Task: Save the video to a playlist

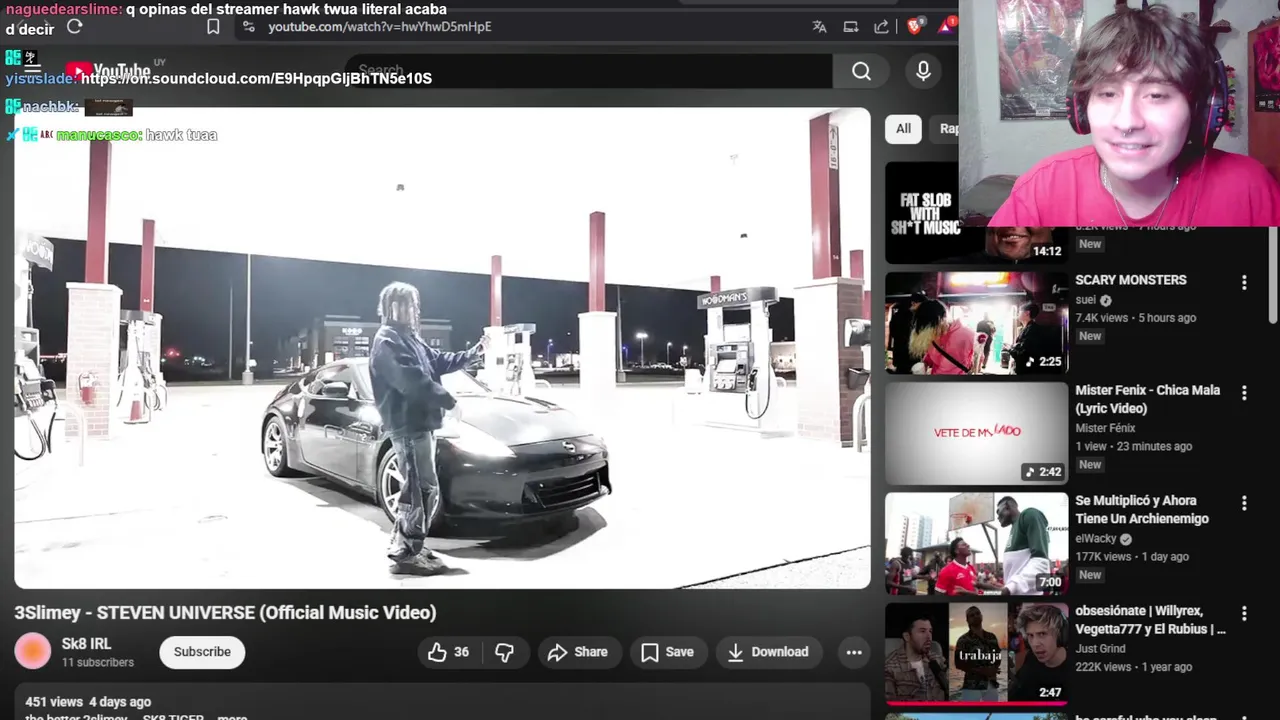Action: pyautogui.click(x=667, y=652)
